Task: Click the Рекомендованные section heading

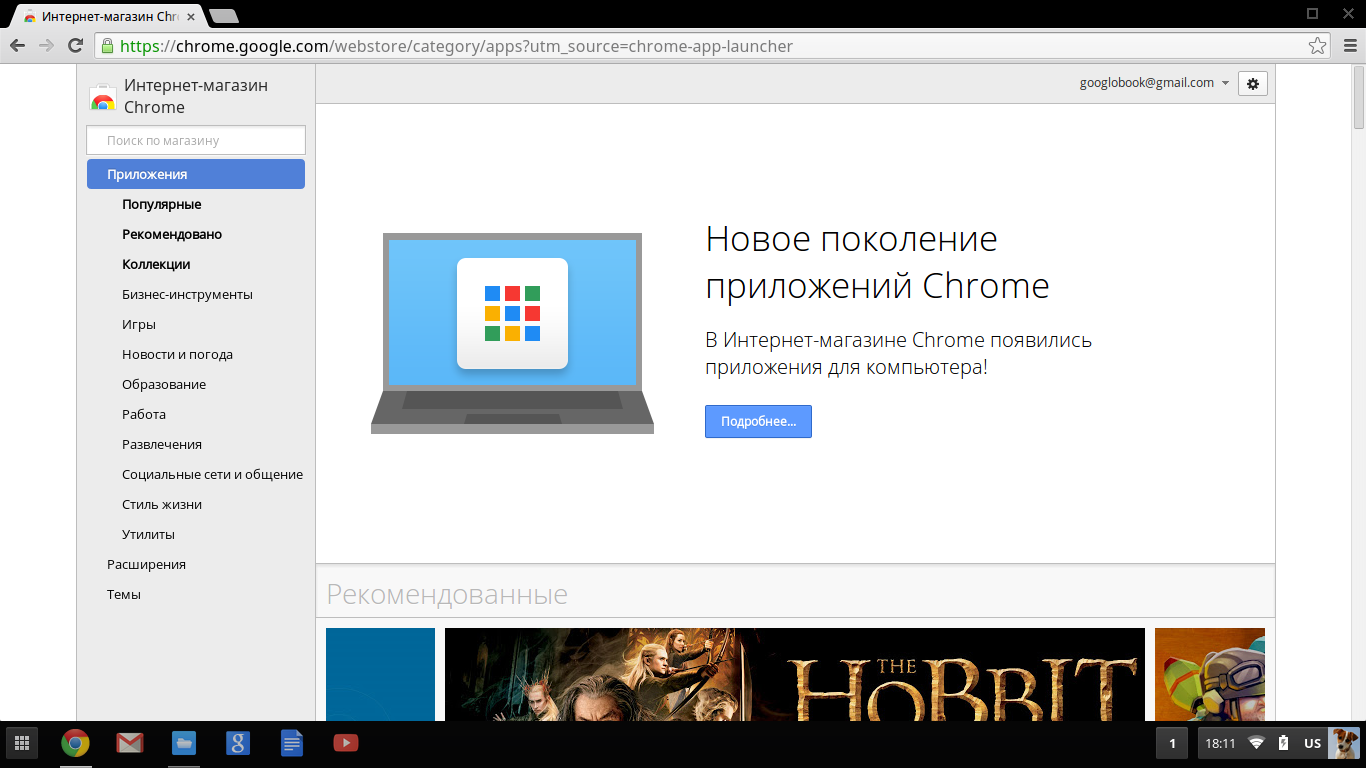Action: [447, 594]
